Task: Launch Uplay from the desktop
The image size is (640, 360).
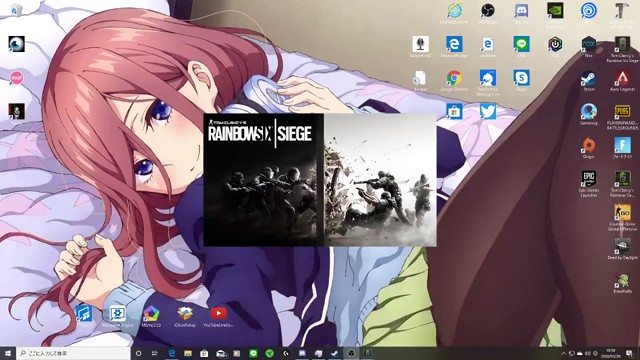Action: coord(589,11)
